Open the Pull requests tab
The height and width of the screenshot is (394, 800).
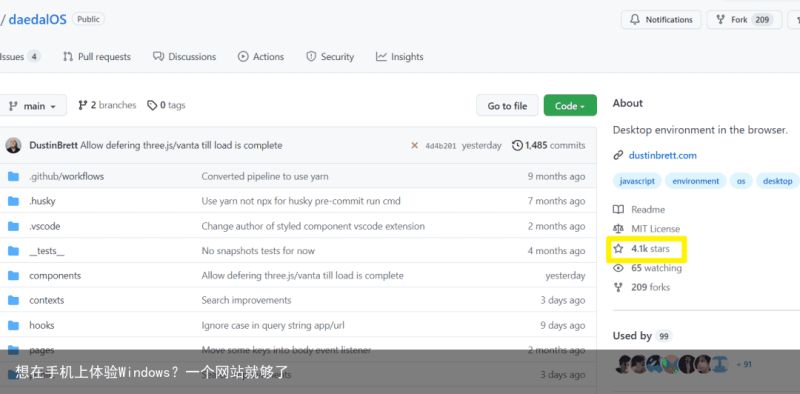[97, 57]
